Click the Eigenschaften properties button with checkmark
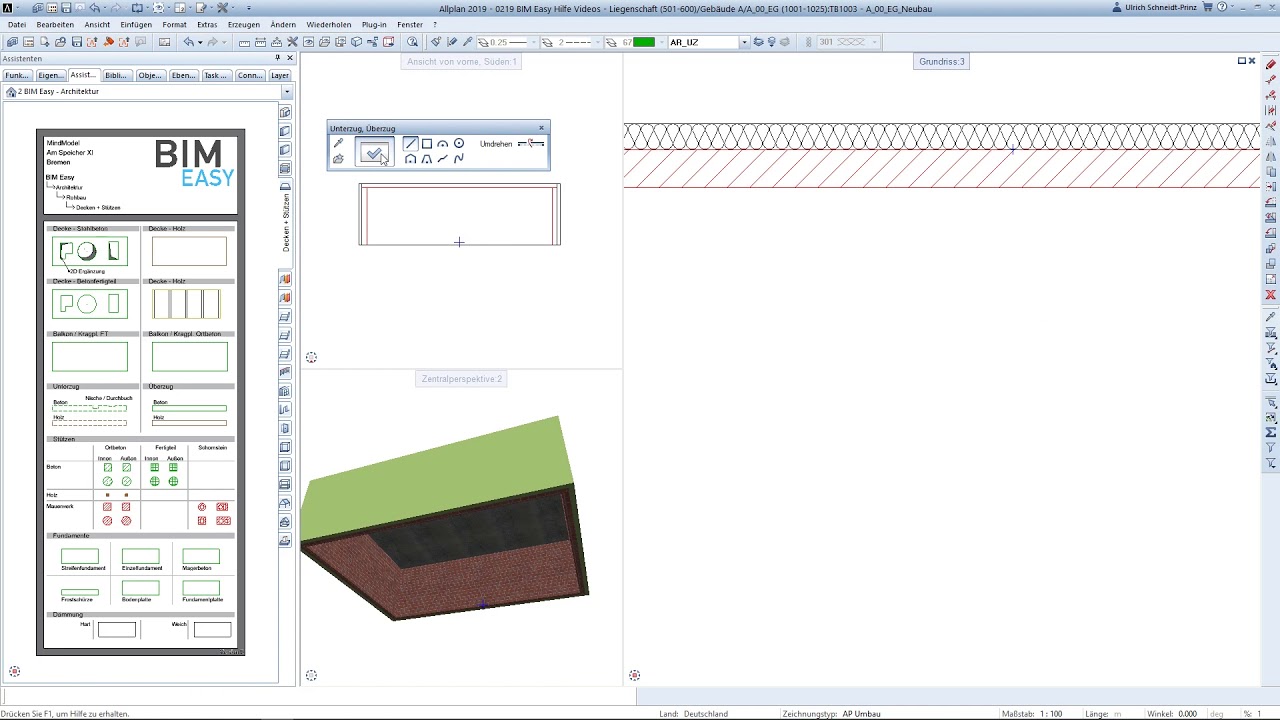This screenshot has height=720, width=1280. coord(374,152)
